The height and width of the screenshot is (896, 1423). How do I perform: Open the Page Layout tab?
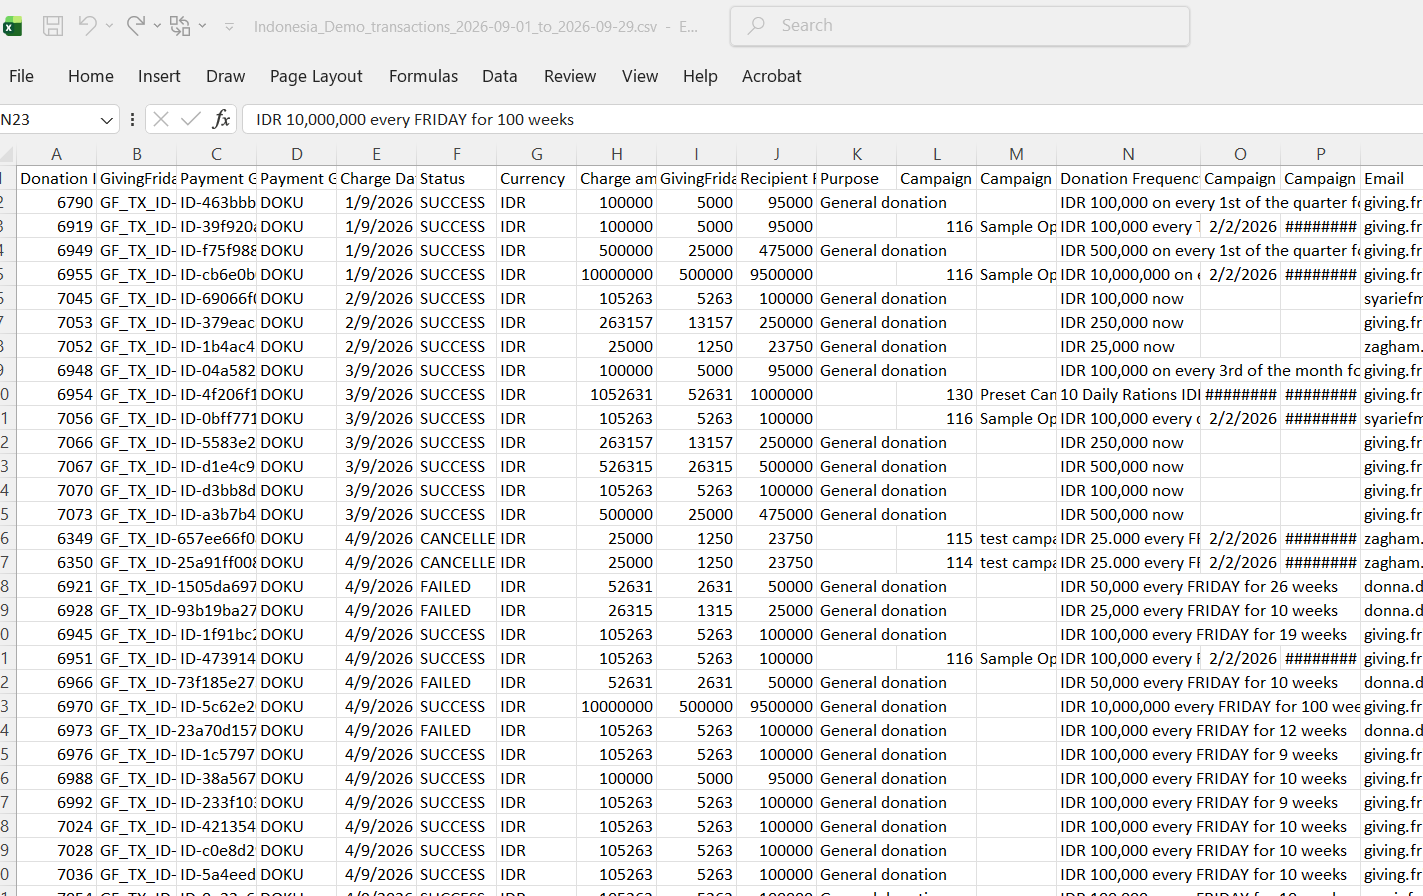pyautogui.click(x=316, y=76)
